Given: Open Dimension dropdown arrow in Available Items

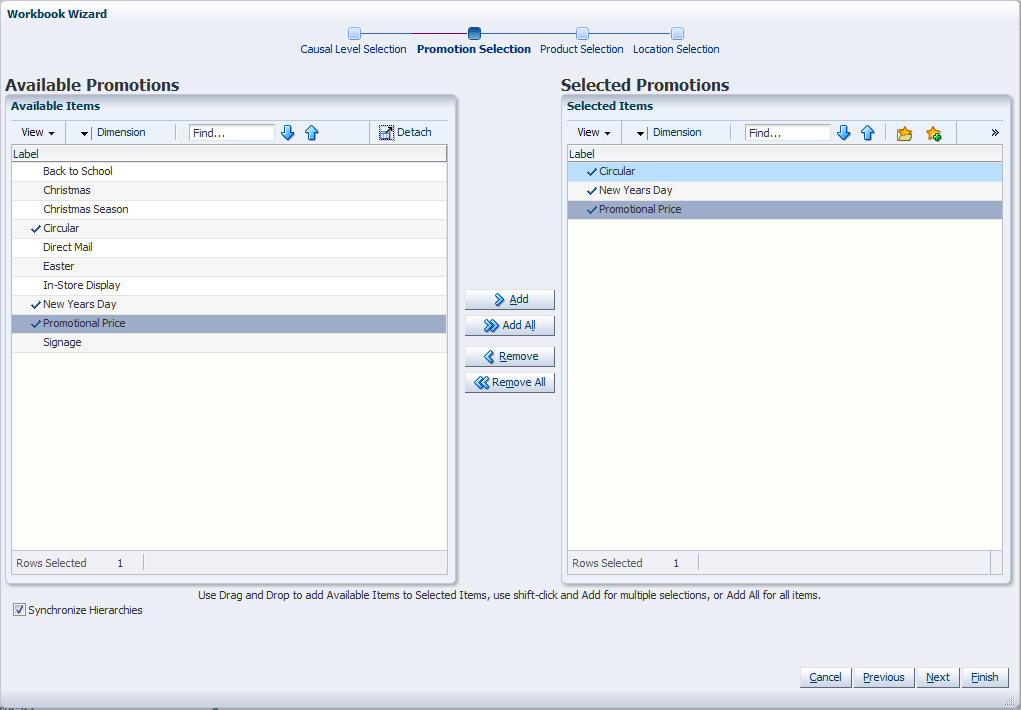Looking at the screenshot, I should click(x=84, y=133).
